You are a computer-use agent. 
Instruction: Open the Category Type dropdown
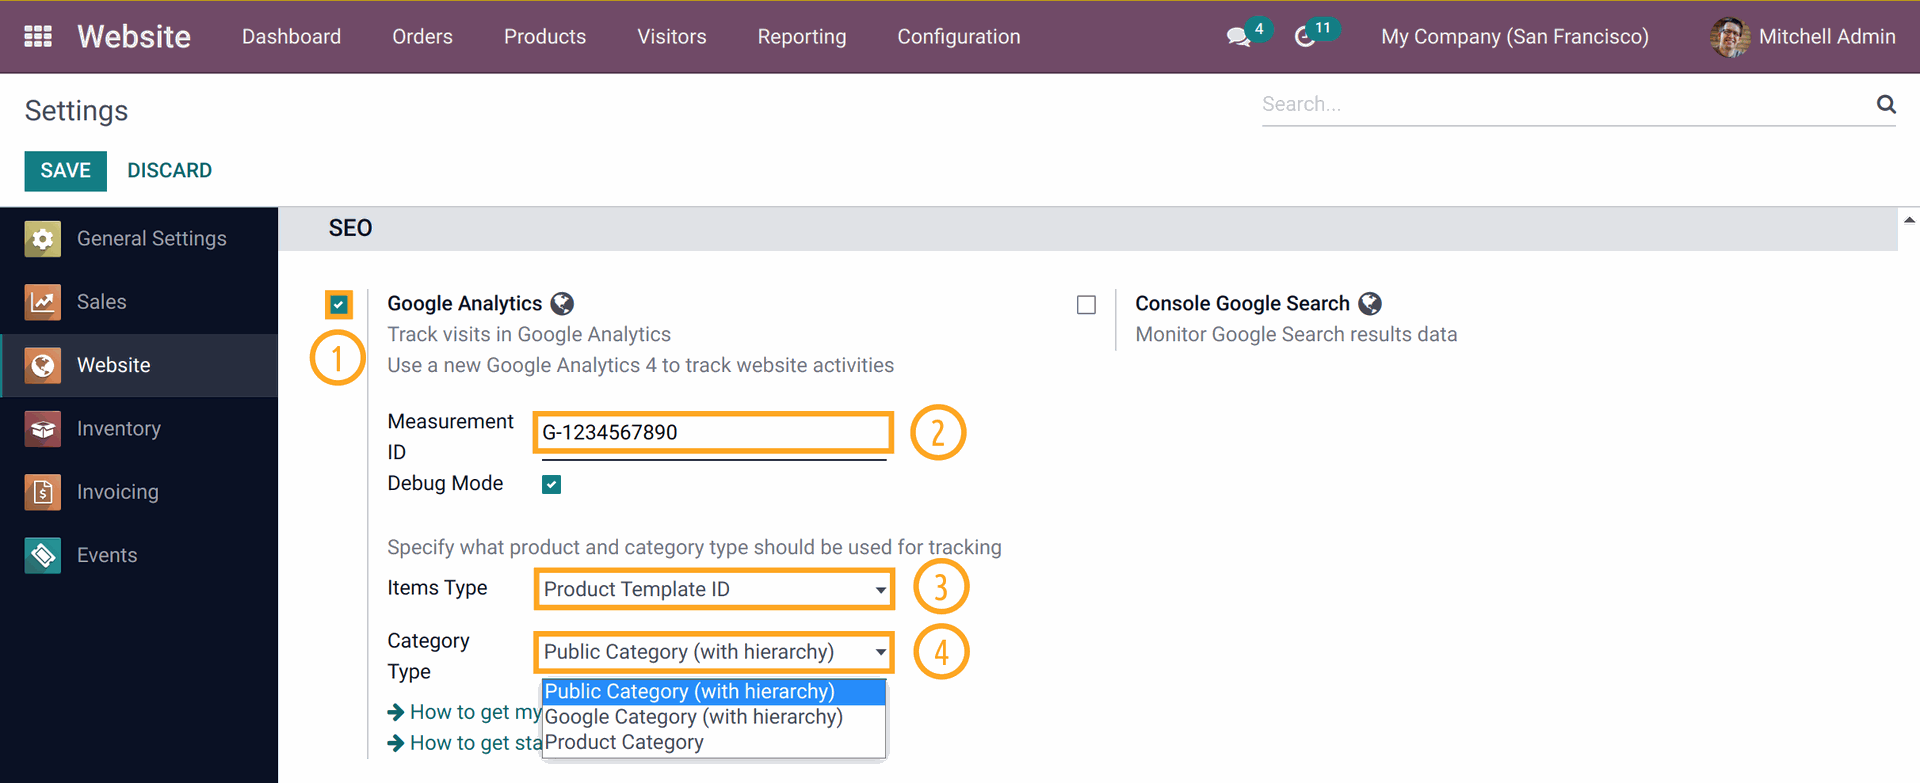[x=714, y=652]
